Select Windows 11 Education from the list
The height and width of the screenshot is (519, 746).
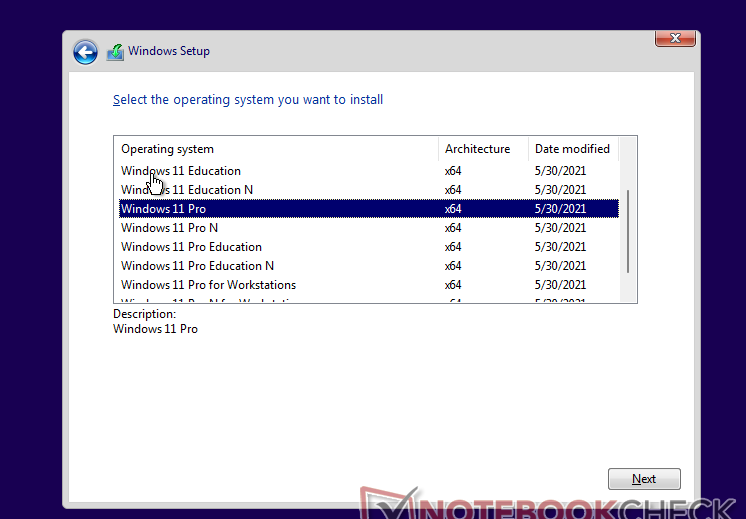181,171
